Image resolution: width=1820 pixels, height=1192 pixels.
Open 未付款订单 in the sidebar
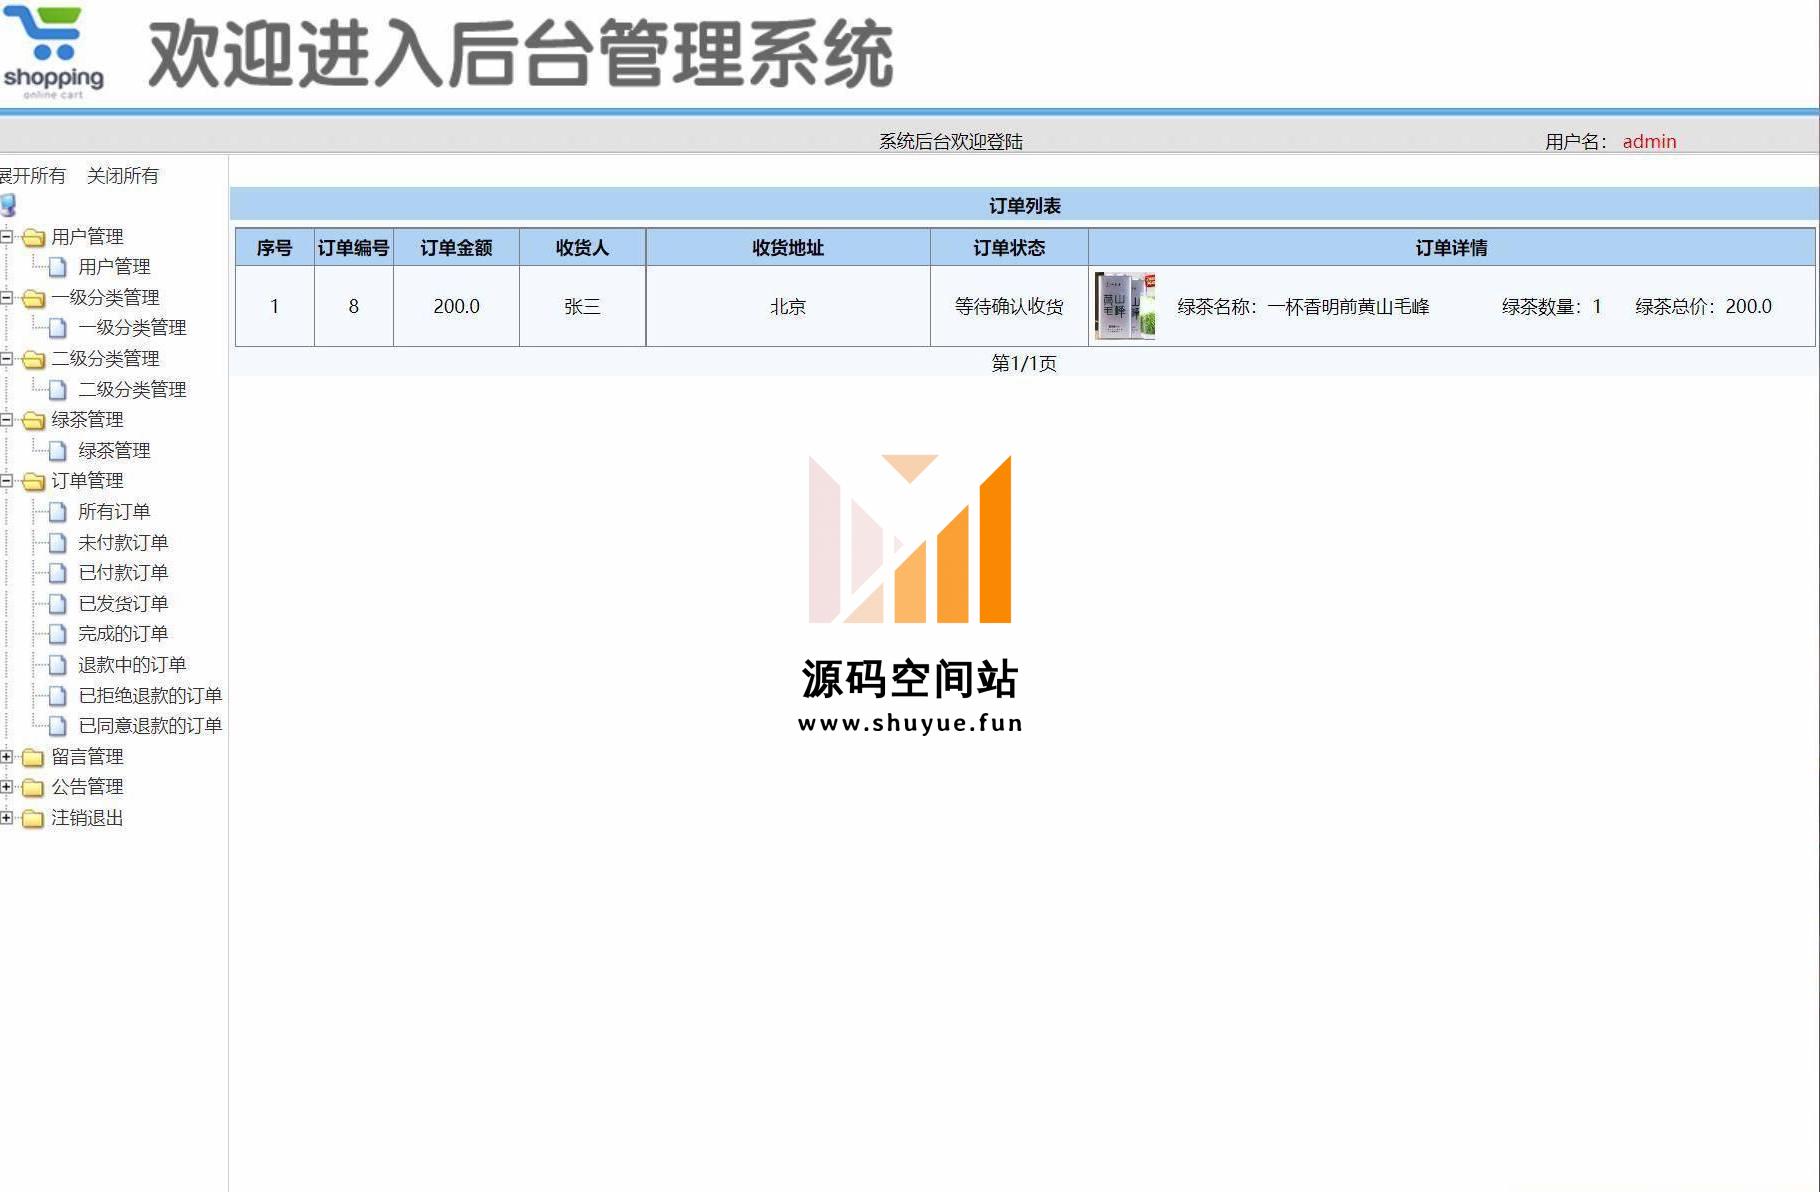coord(123,543)
